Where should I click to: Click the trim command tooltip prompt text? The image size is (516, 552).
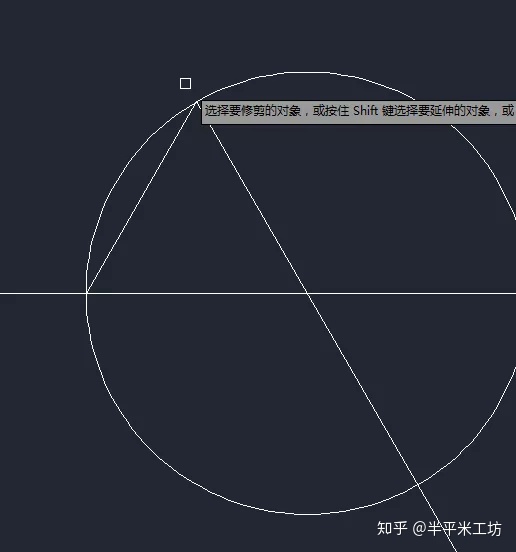[359, 111]
